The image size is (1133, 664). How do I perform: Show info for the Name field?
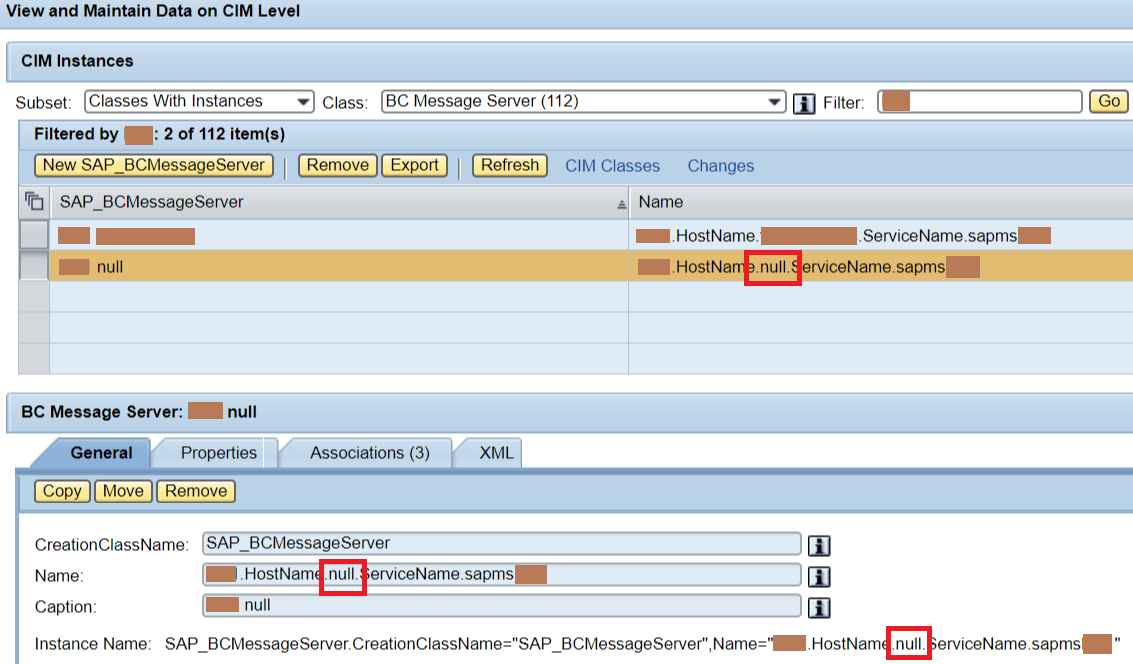(x=819, y=577)
